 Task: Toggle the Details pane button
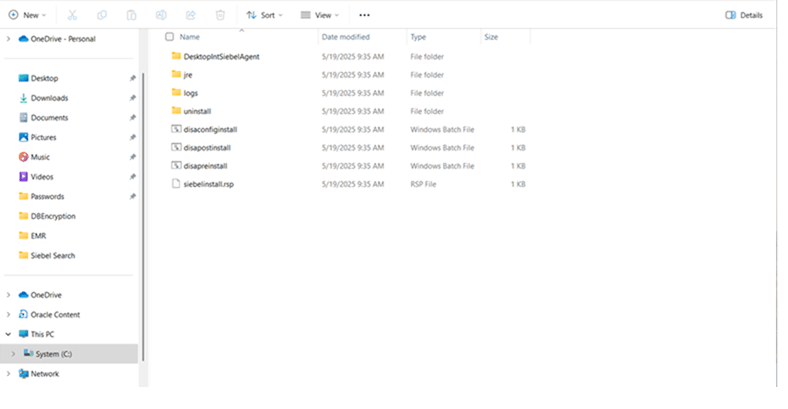tap(744, 15)
